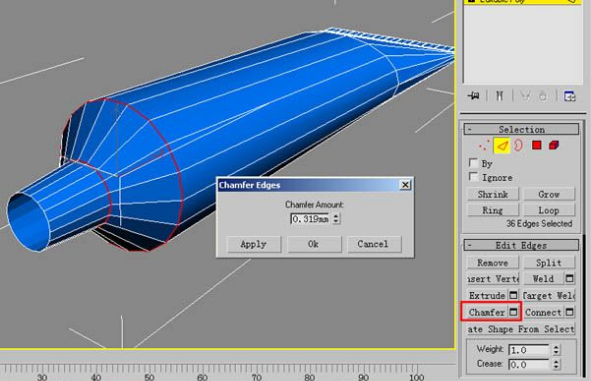Click Remove Modifier trash icon
Image resolution: width=591 pixels, height=381 pixels.
pos(543,96)
